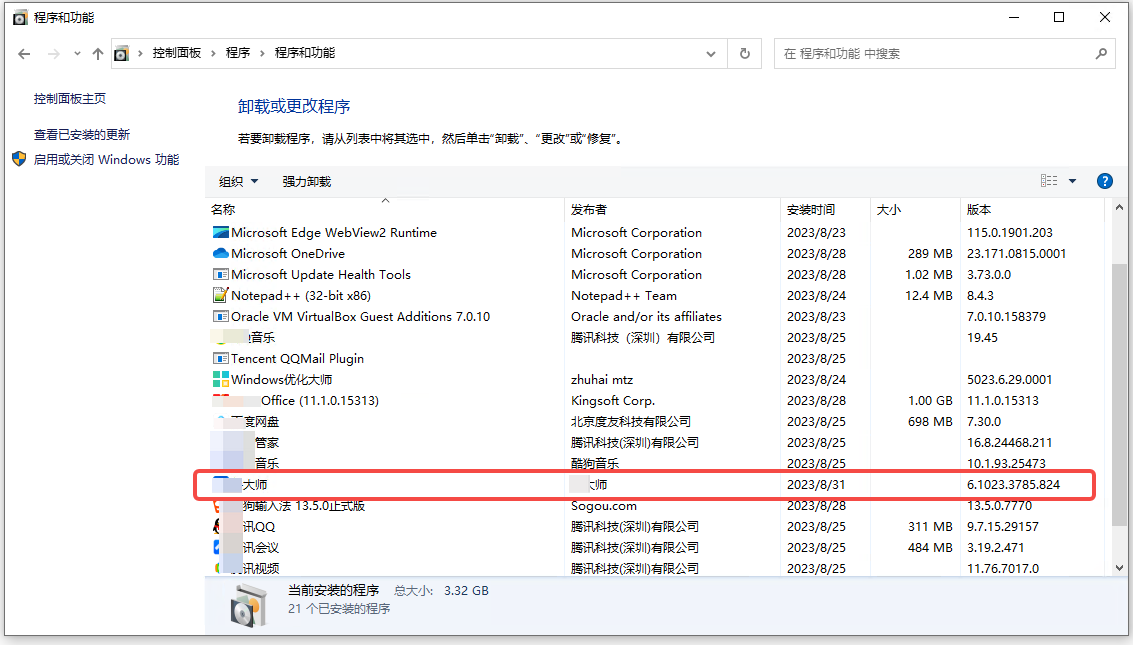Click the Notepad++ Team publisher cell
The height and width of the screenshot is (645, 1133).
[624, 295]
